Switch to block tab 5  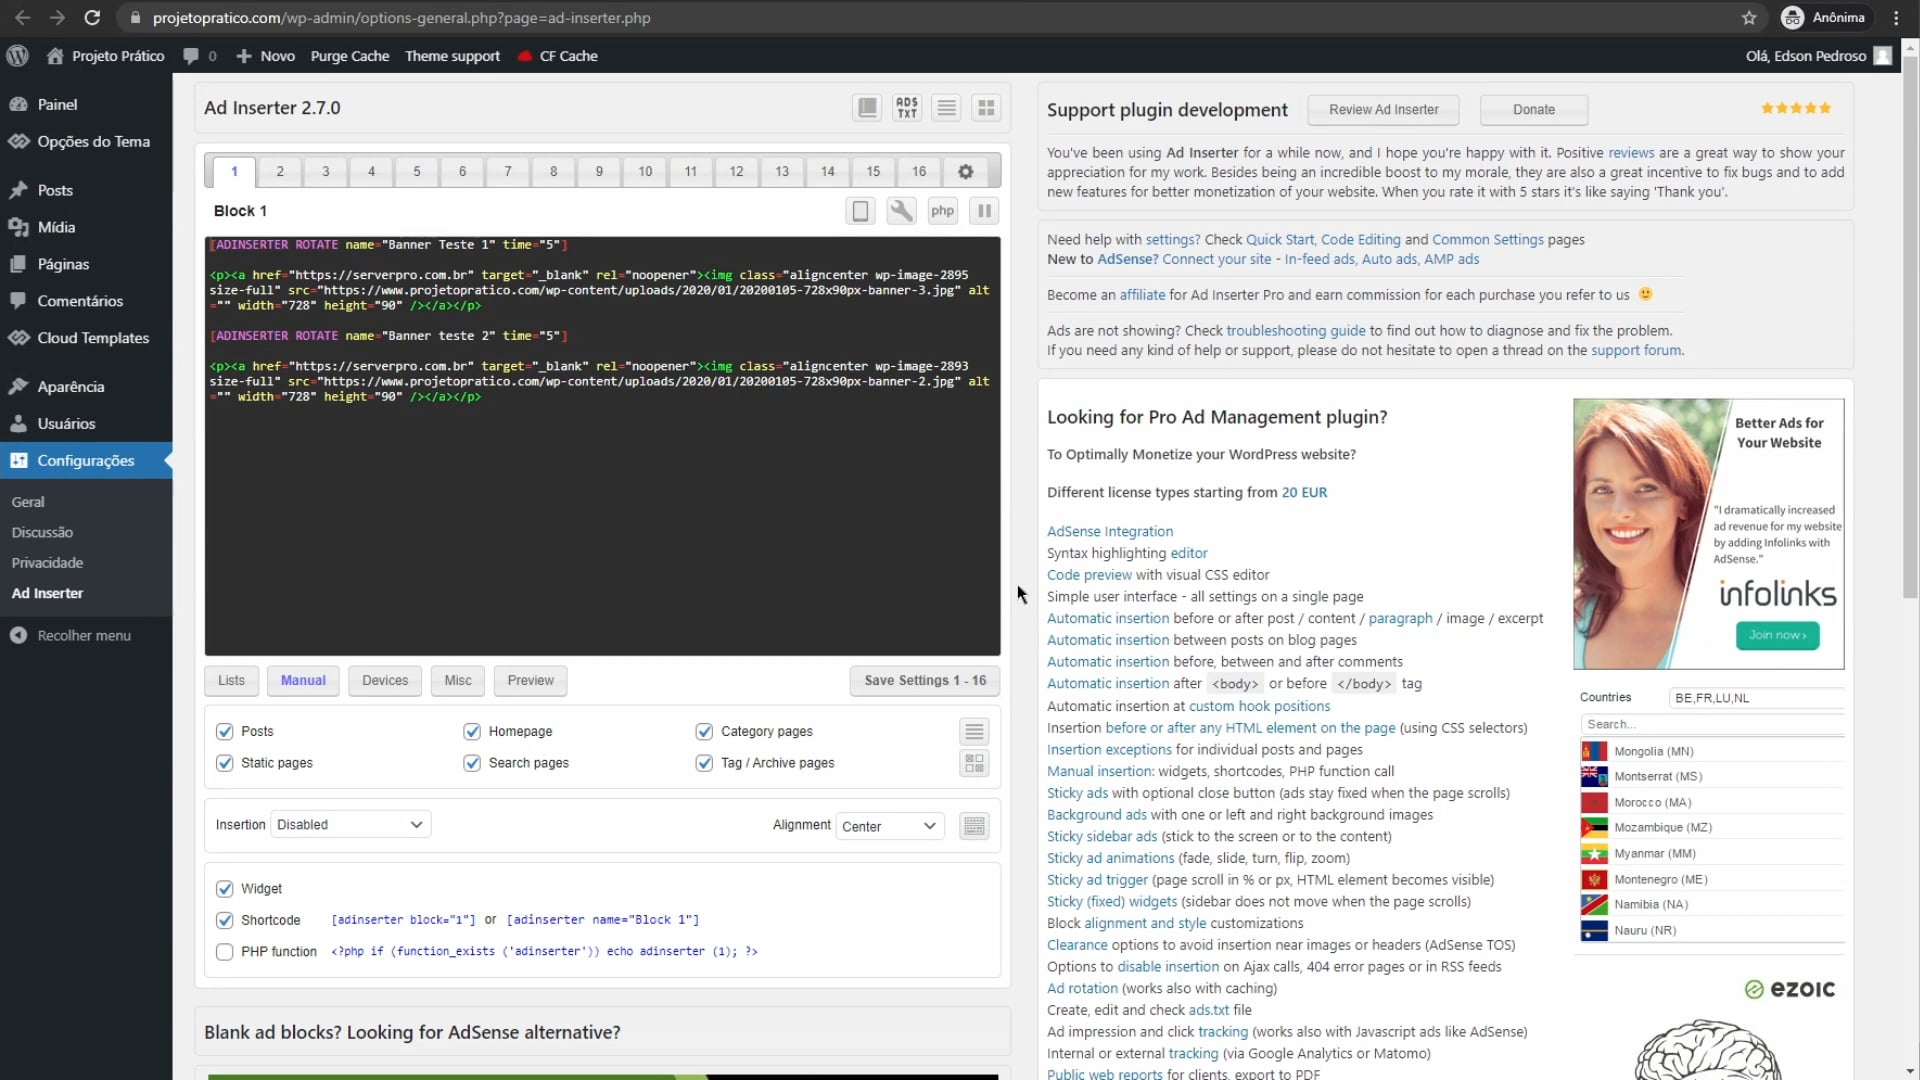416,171
